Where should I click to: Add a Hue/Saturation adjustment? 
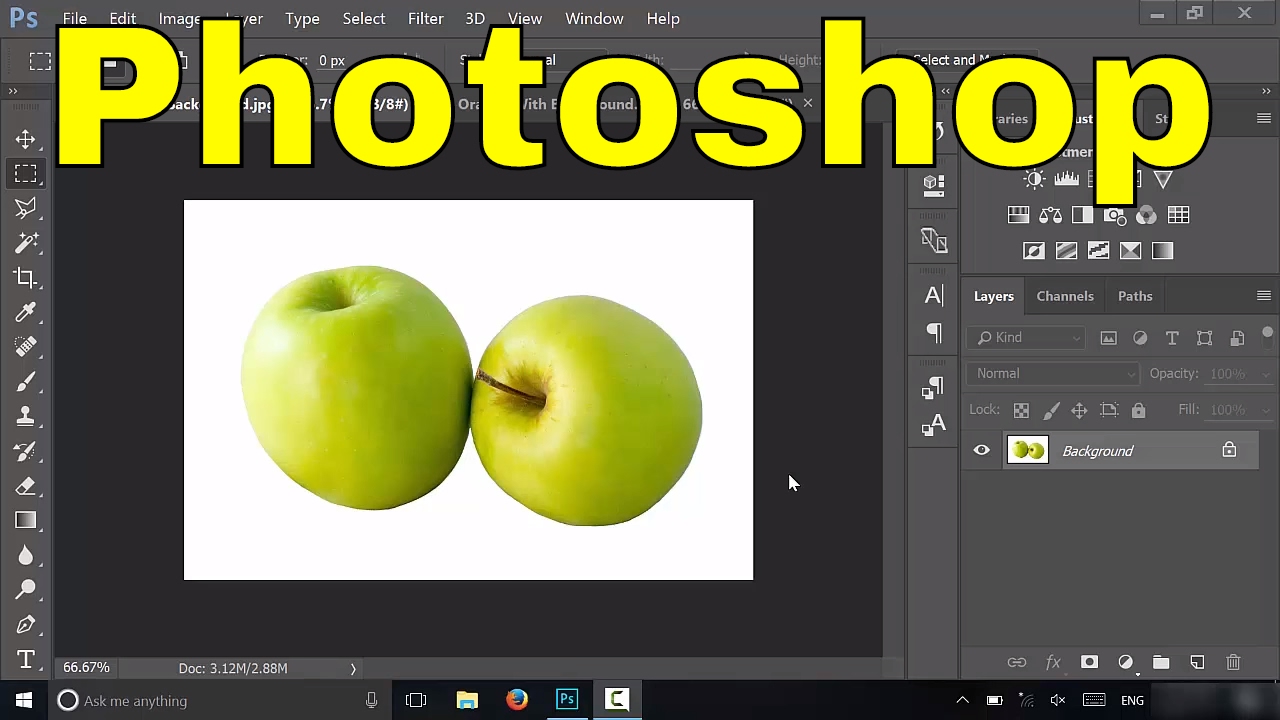click(x=1018, y=215)
